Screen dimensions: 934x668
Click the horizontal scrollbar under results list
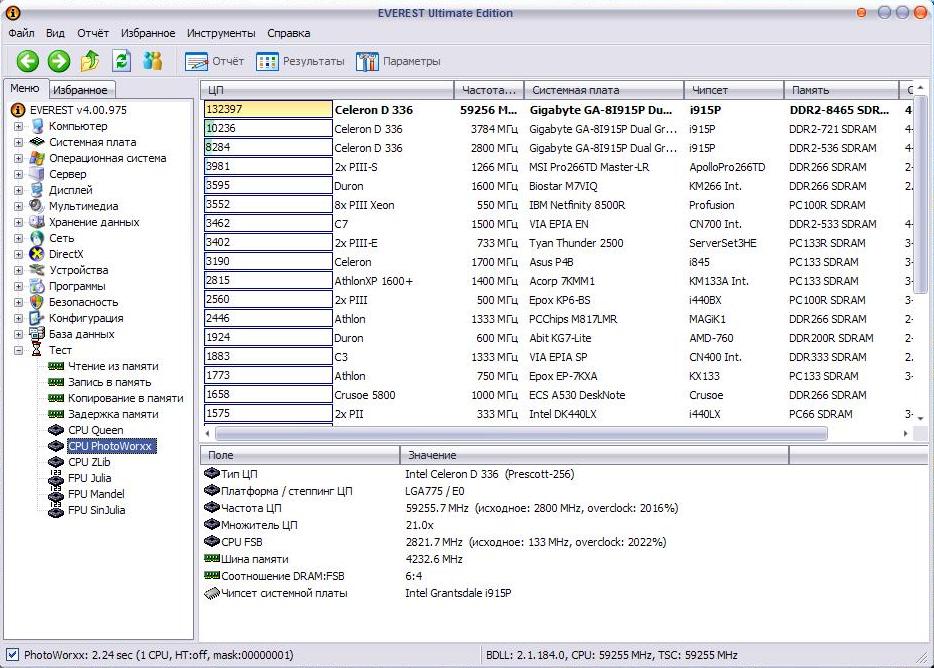click(x=520, y=434)
